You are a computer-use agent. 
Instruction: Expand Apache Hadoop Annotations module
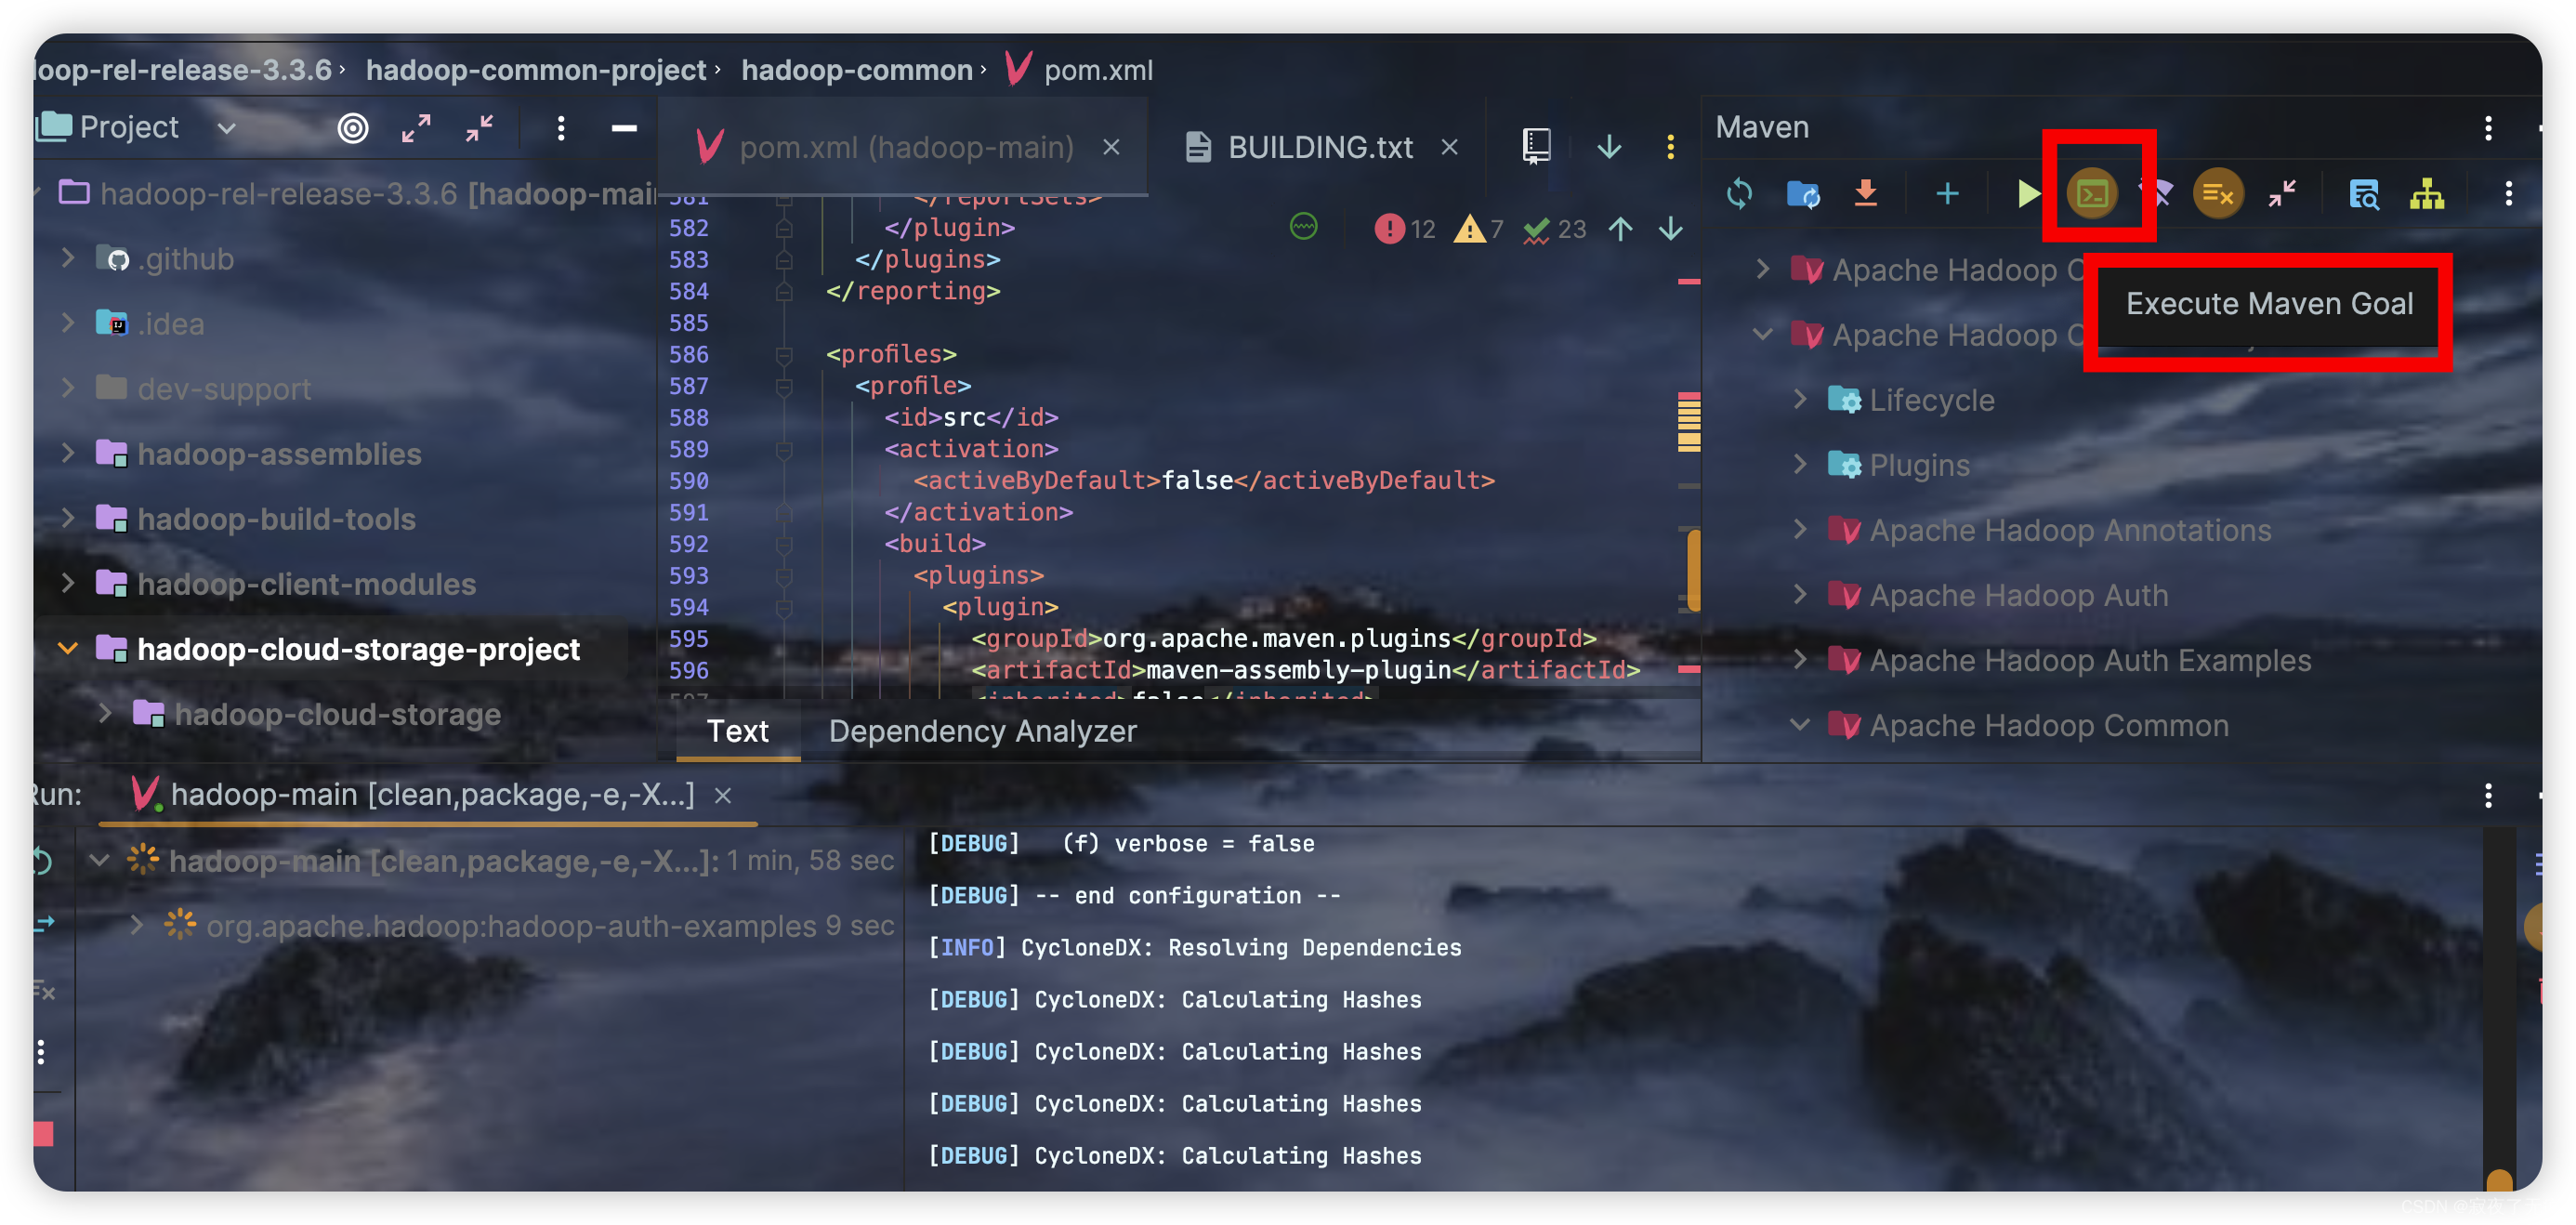(1801, 530)
